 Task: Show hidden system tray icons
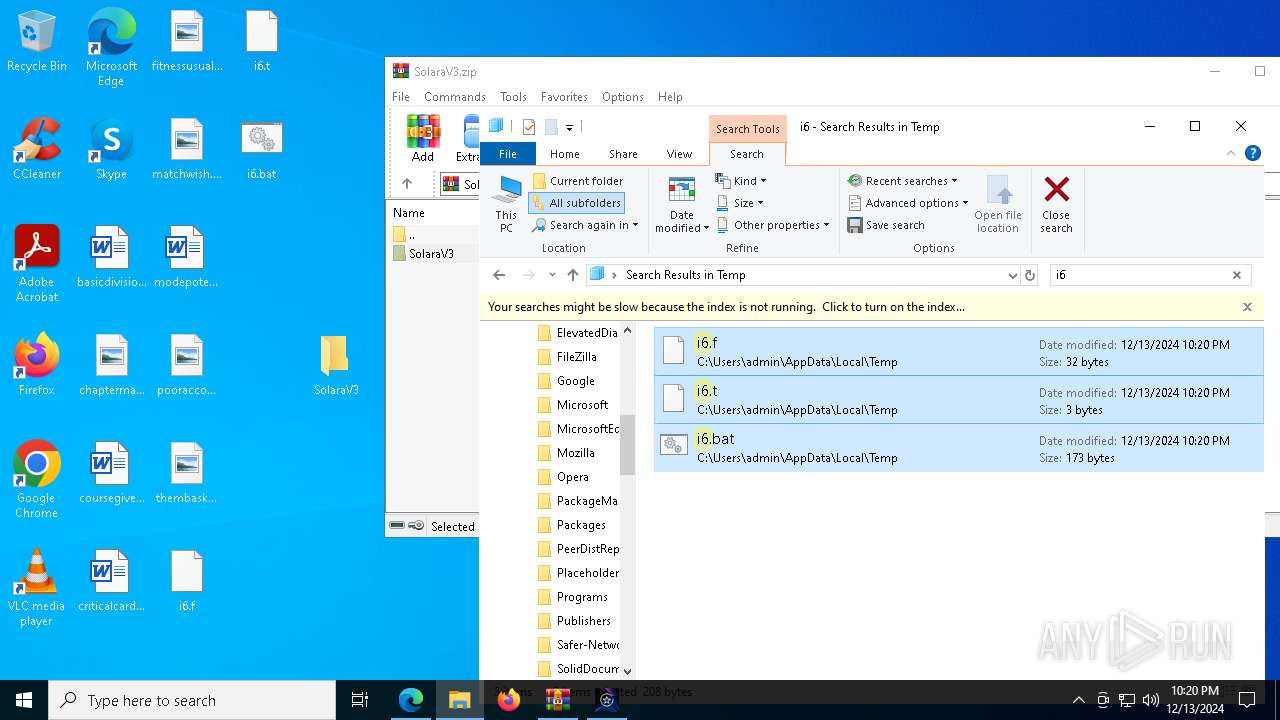click(1078, 700)
